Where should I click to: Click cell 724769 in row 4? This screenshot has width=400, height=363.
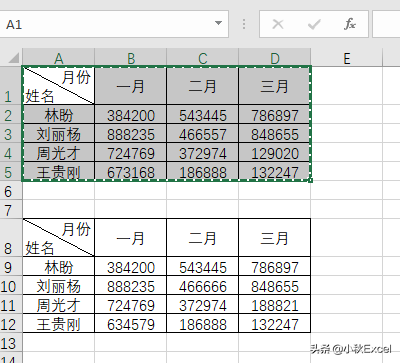(131, 152)
